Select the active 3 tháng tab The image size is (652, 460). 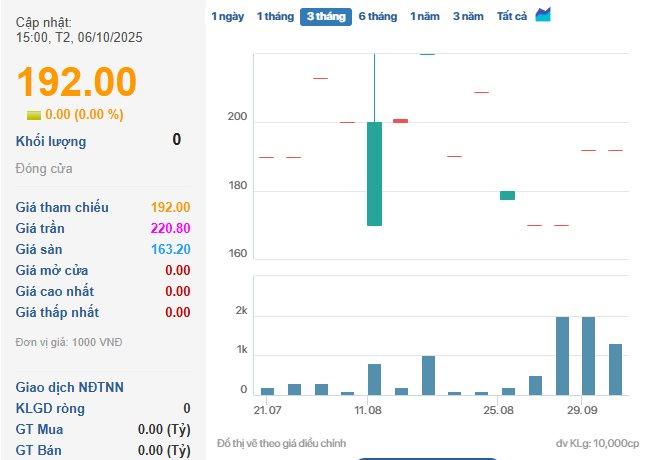click(x=325, y=17)
